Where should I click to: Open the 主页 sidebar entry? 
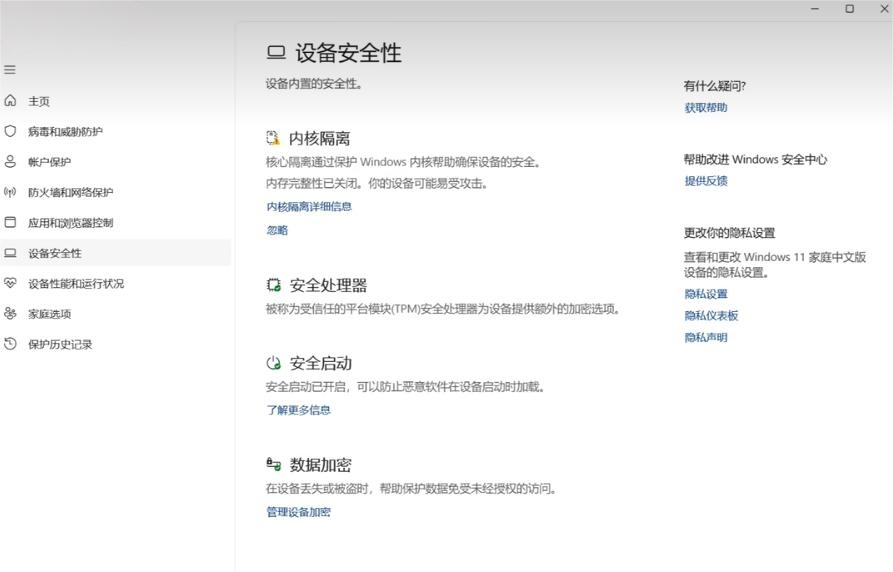[39, 101]
